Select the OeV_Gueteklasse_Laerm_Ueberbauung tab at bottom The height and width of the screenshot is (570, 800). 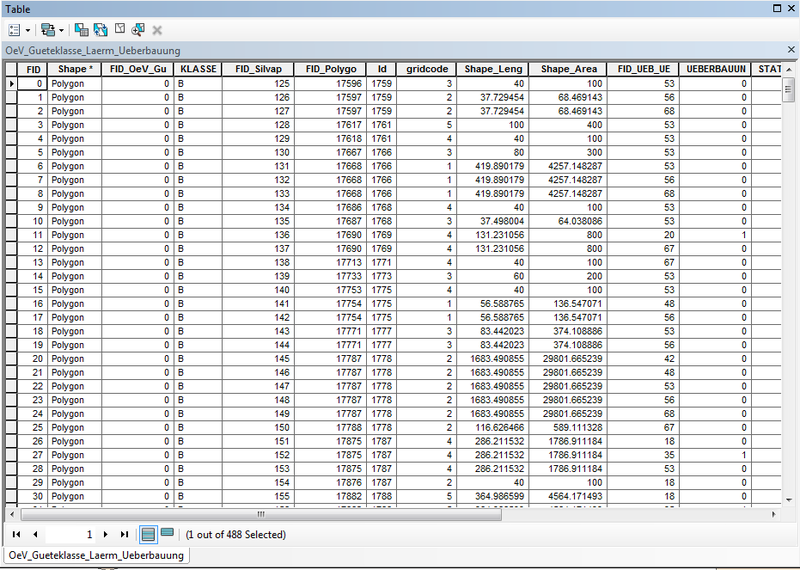[x=96, y=555]
